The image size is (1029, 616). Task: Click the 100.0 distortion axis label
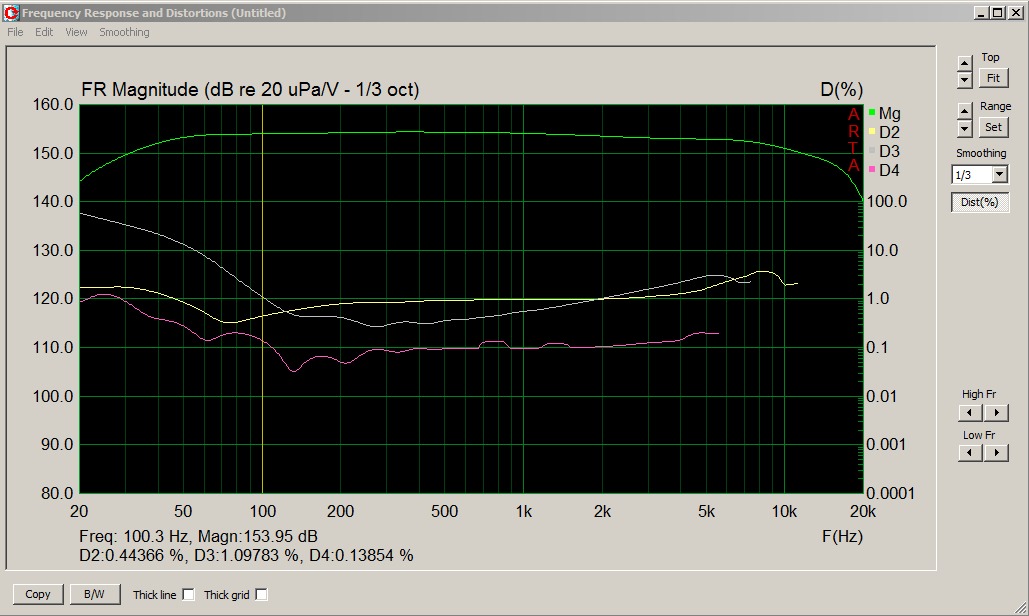pos(887,201)
